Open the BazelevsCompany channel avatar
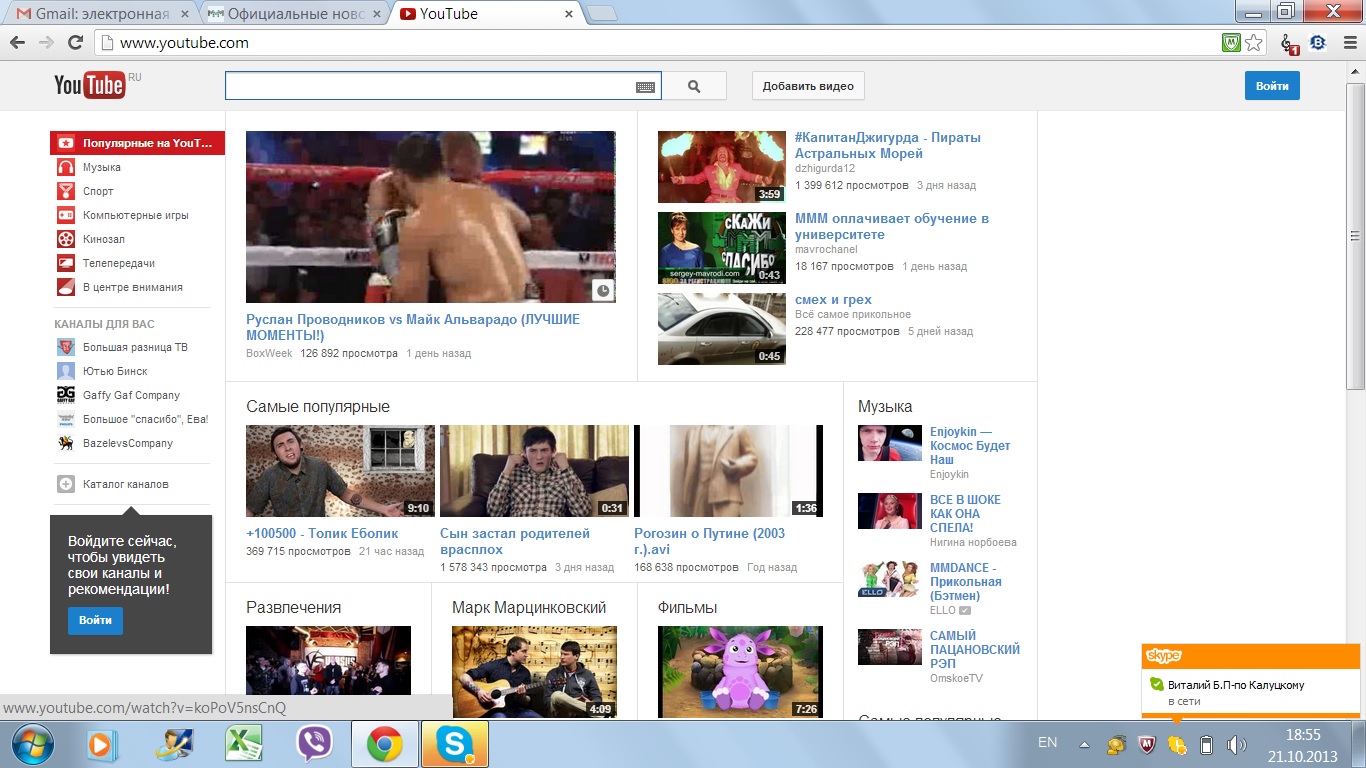Viewport: 1366px width, 768px height. [65, 443]
